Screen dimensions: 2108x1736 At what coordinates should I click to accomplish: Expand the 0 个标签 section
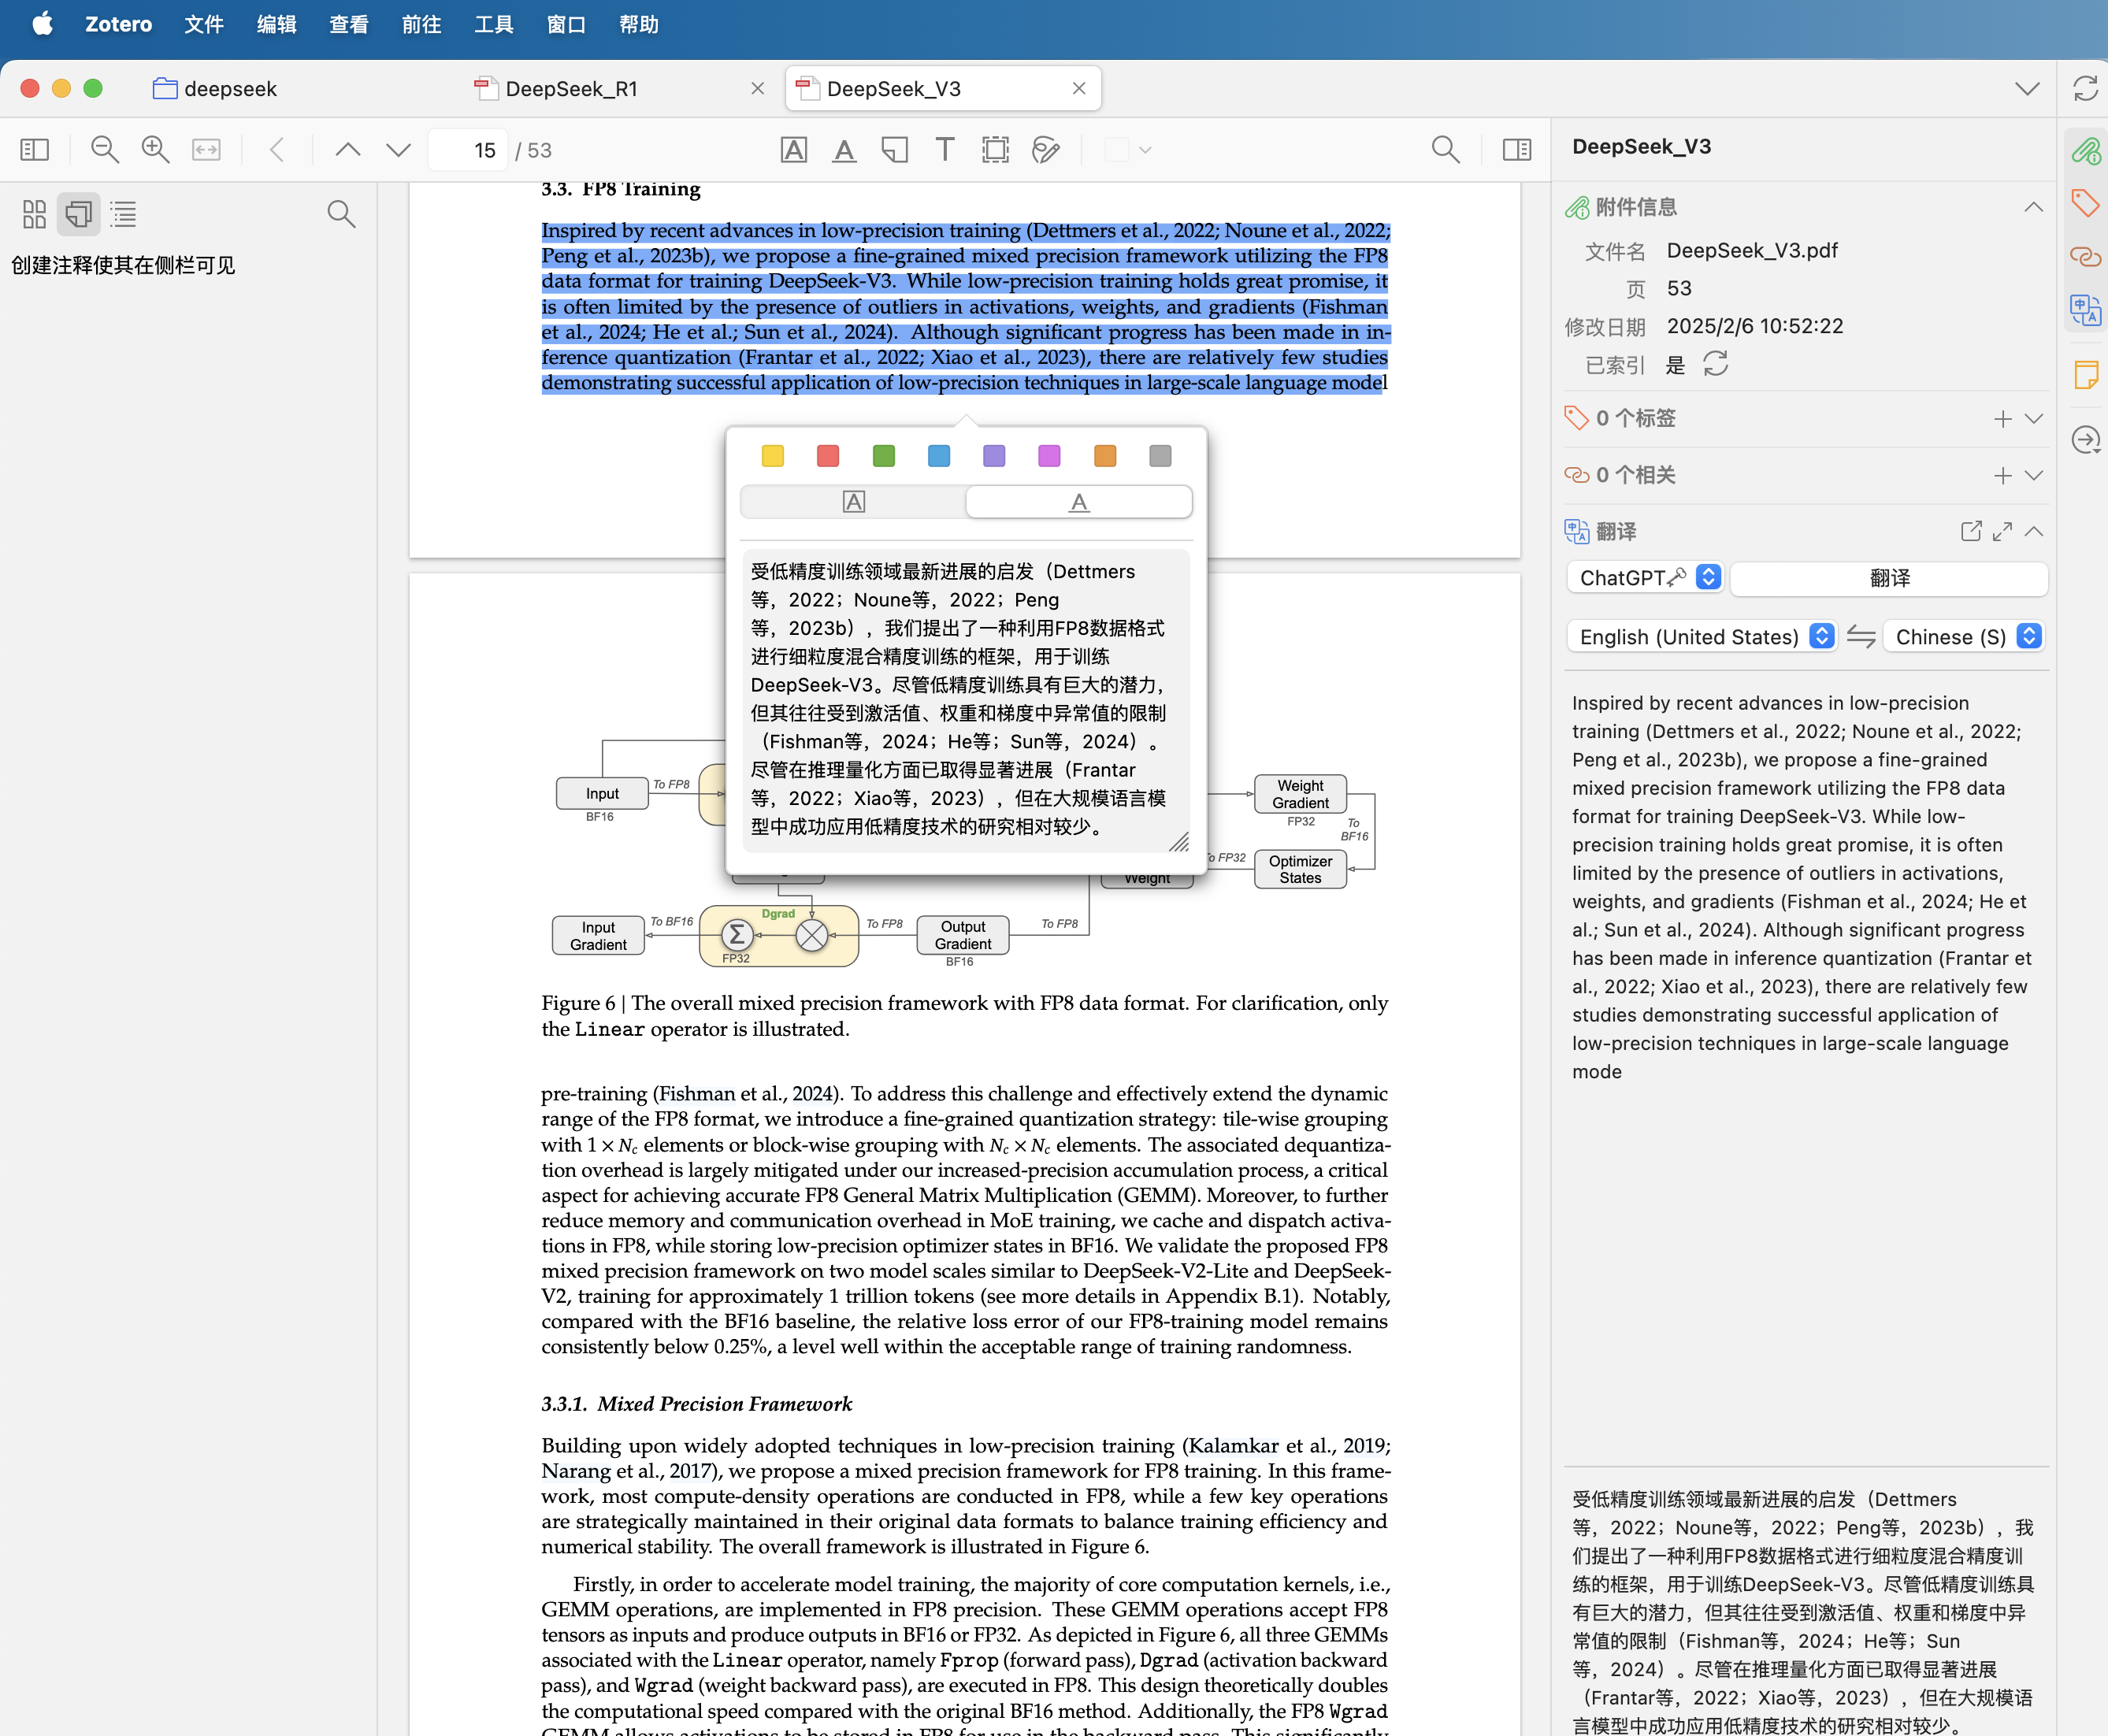2033,418
